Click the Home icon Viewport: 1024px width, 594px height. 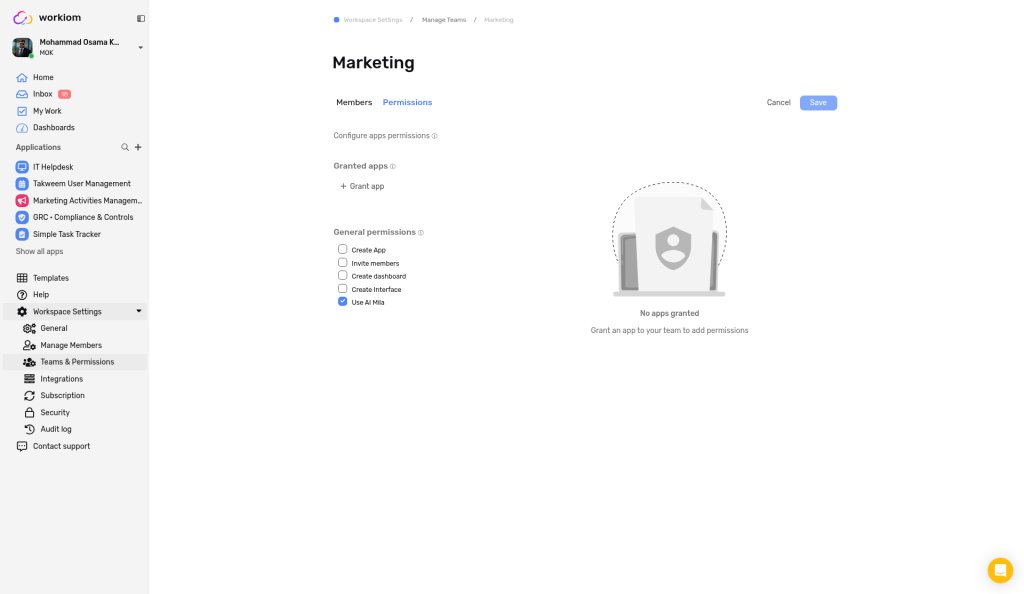(22, 77)
